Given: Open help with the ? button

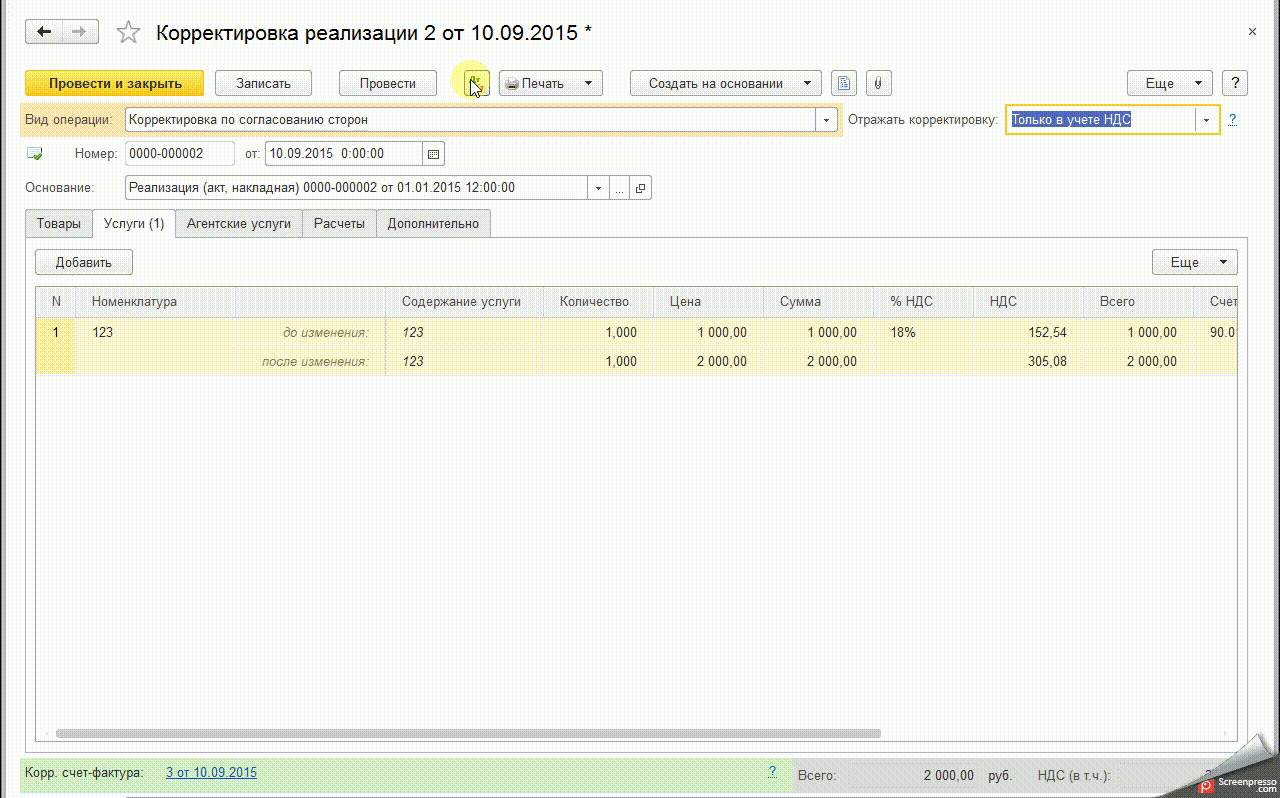Looking at the screenshot, I should coord(1235,83).
